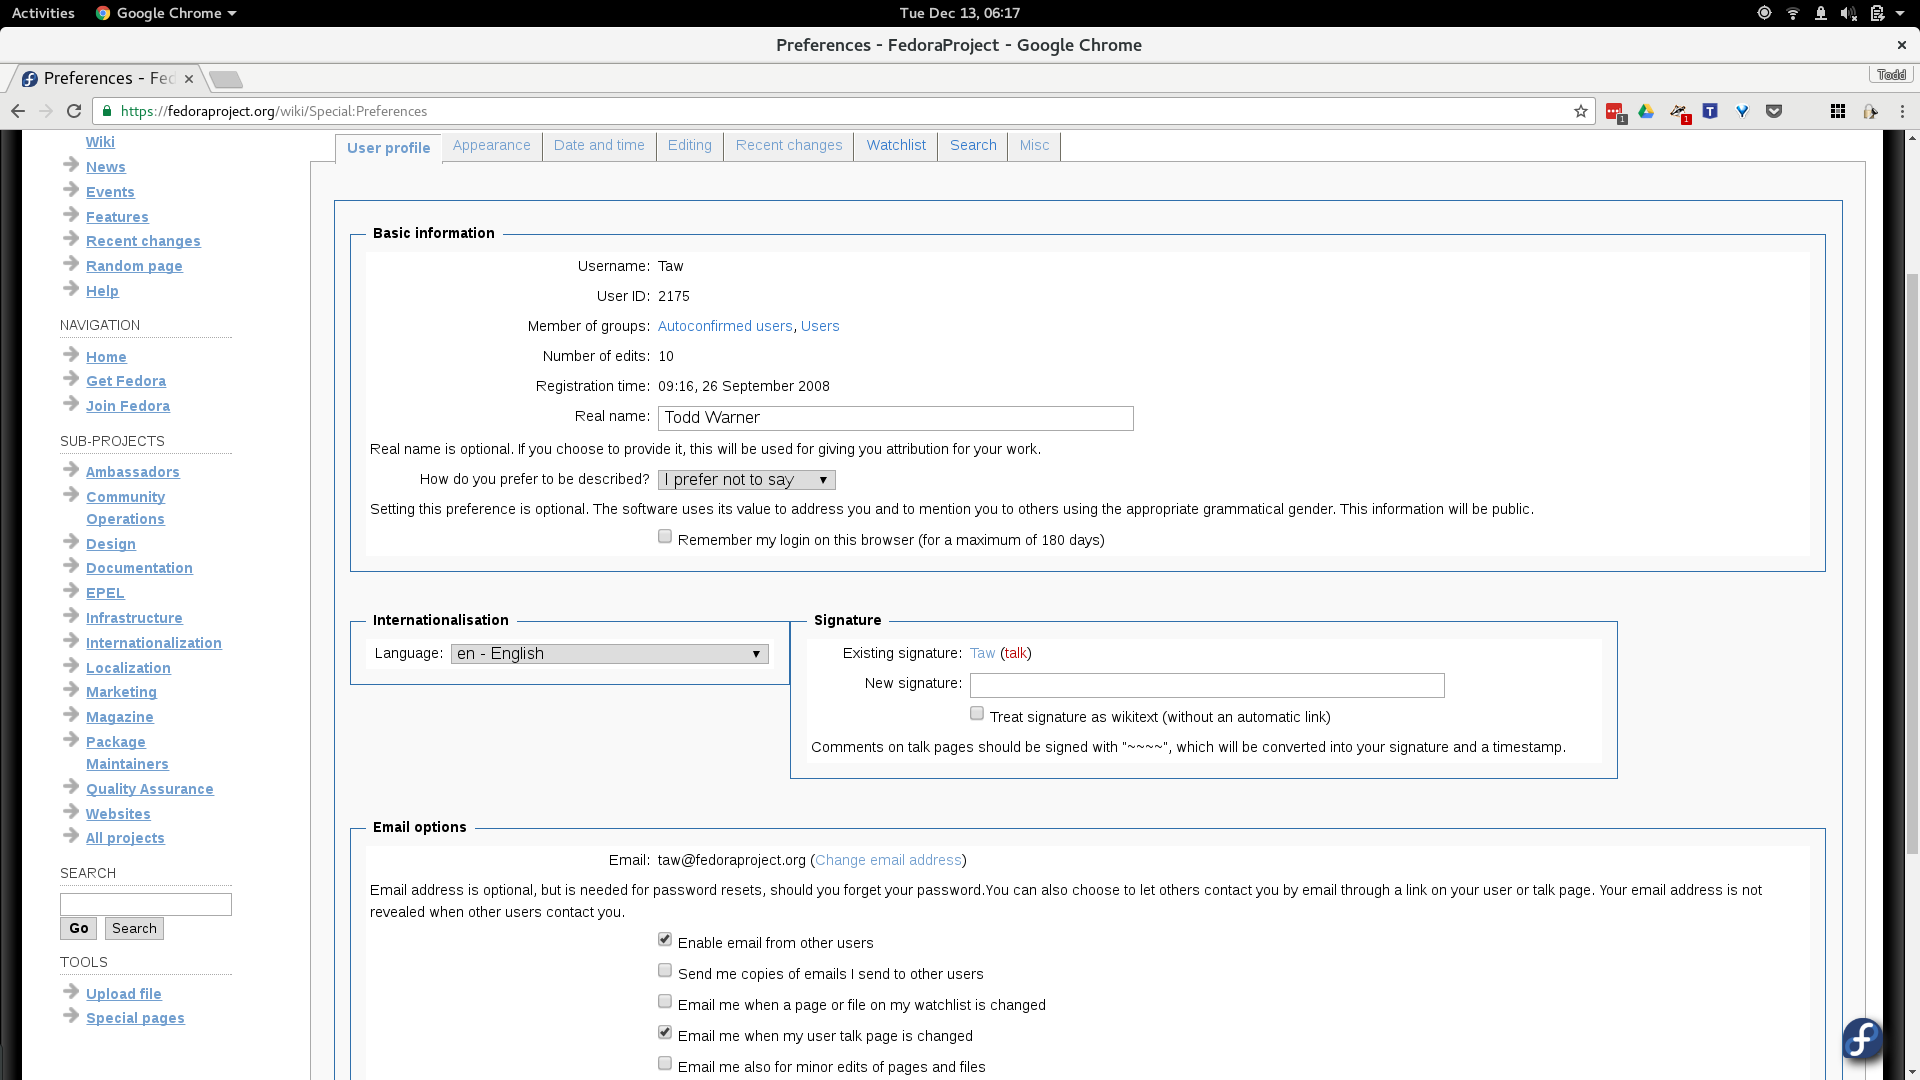This screenshot has height=1080, width=1920.
Task: Check Send me copies of emails
Action: pyautogui.click(x=665, y=971)
